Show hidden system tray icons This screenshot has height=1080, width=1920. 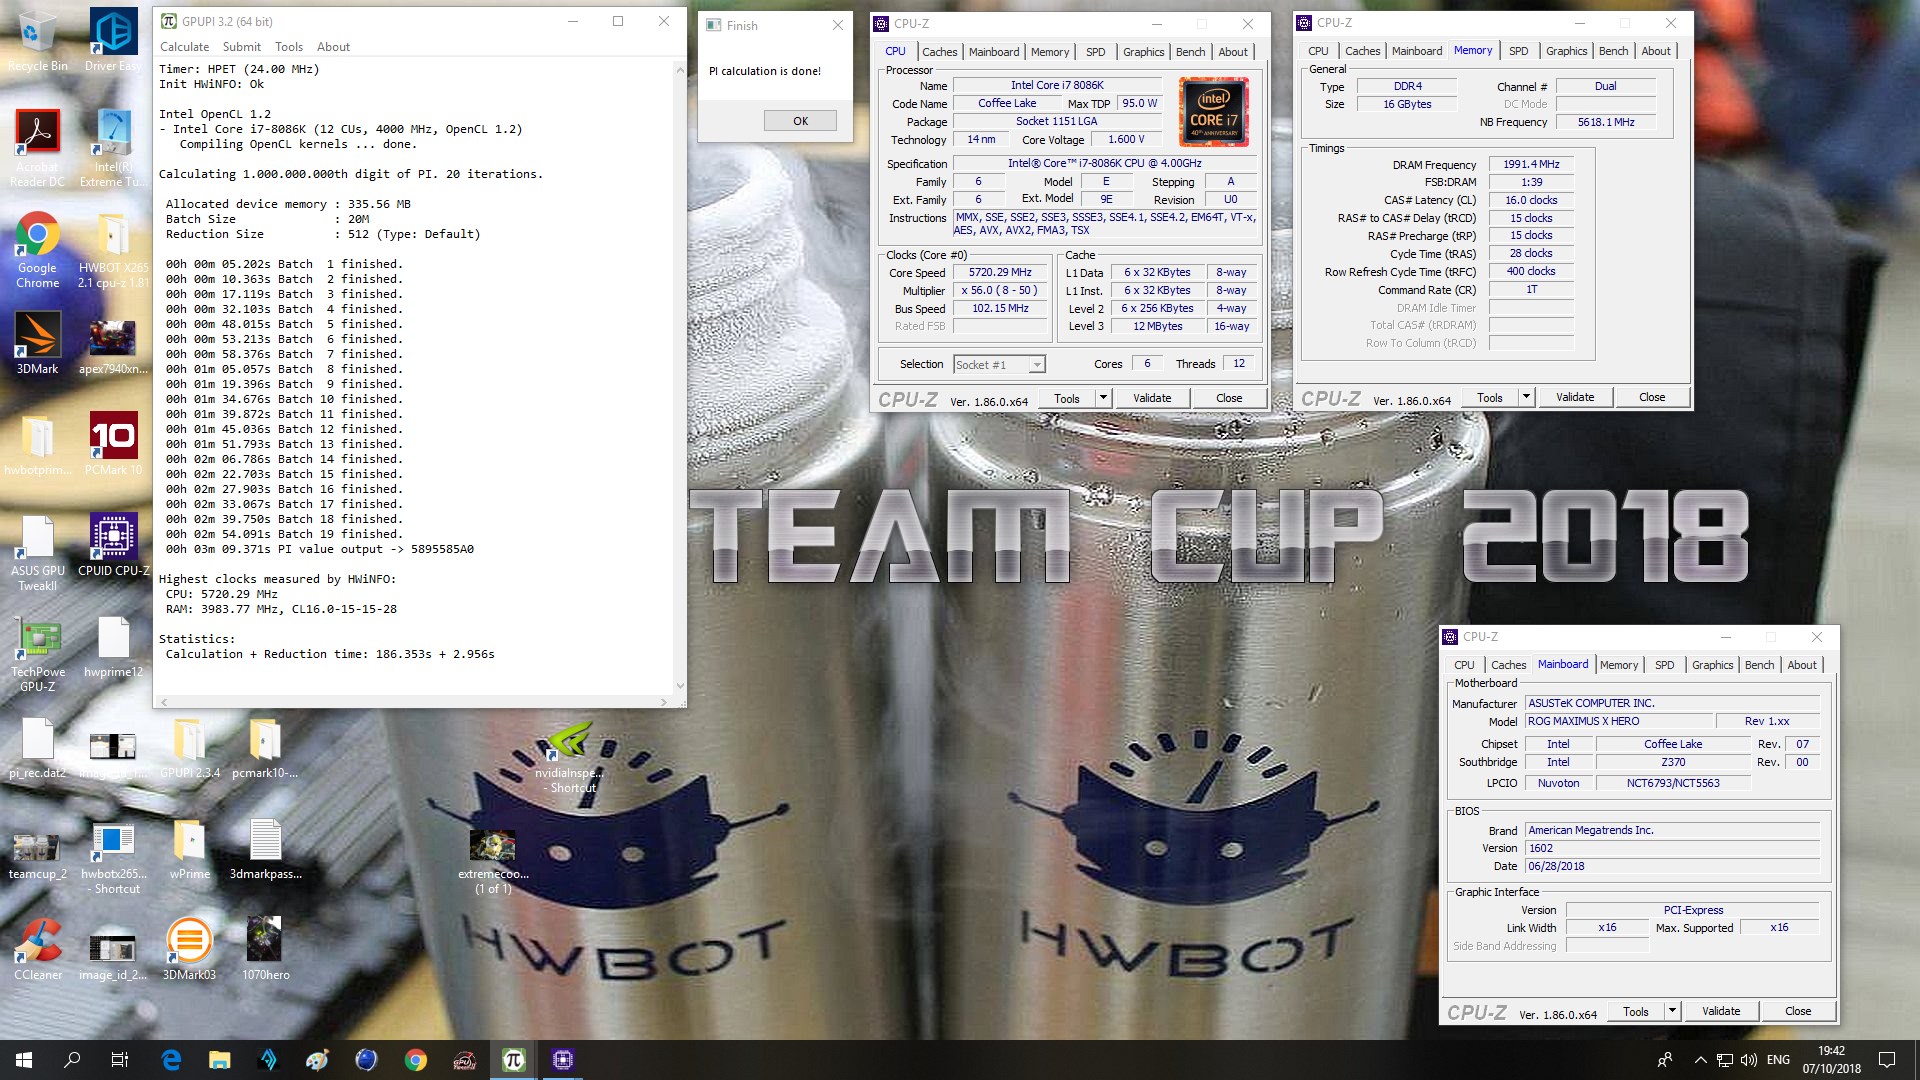click(1700, 1060)
